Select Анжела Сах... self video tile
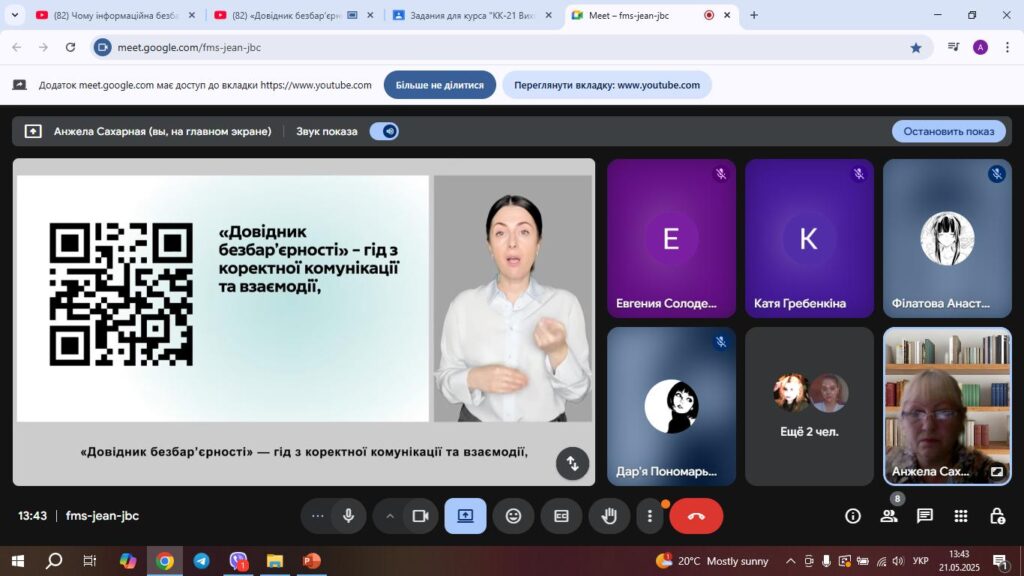The image size is (1024, 576). point(947,406)
